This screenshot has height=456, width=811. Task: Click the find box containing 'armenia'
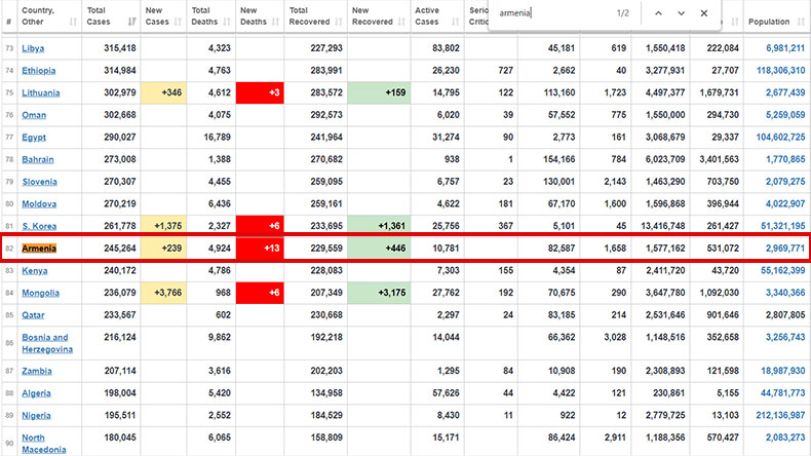click(553, 13)
